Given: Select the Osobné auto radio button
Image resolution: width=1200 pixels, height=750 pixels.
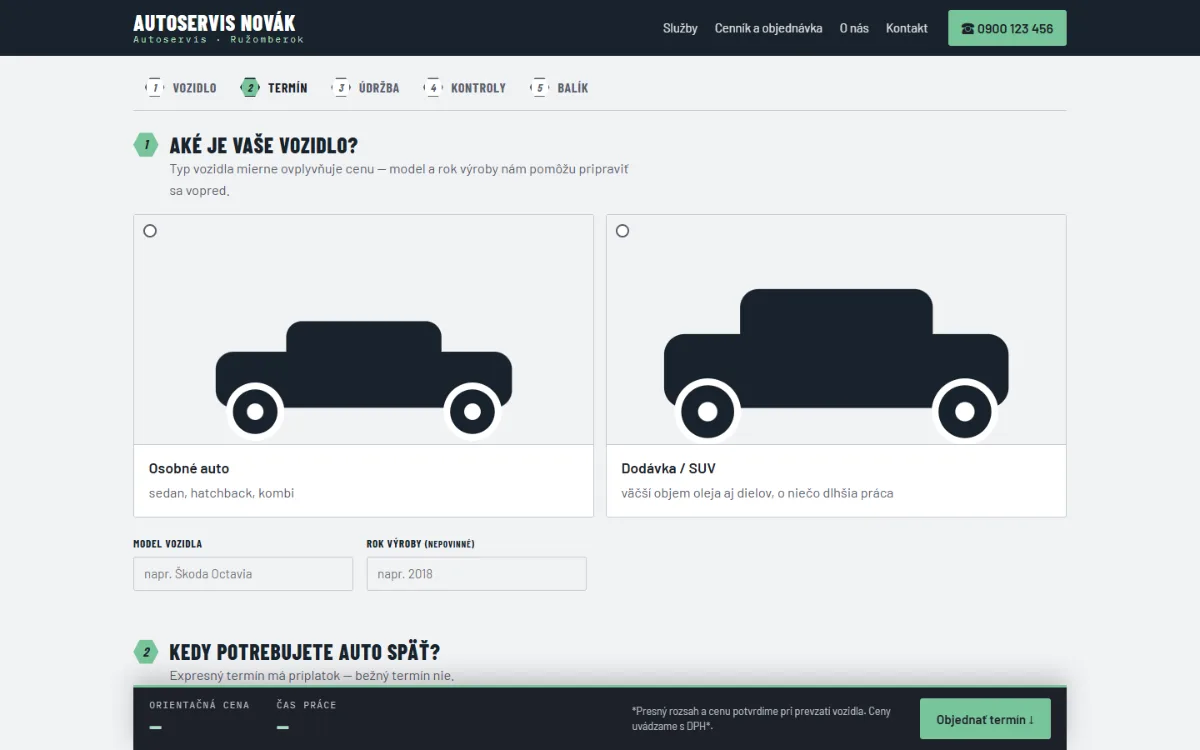Looking at the screenshot, I should pos(150,231).
